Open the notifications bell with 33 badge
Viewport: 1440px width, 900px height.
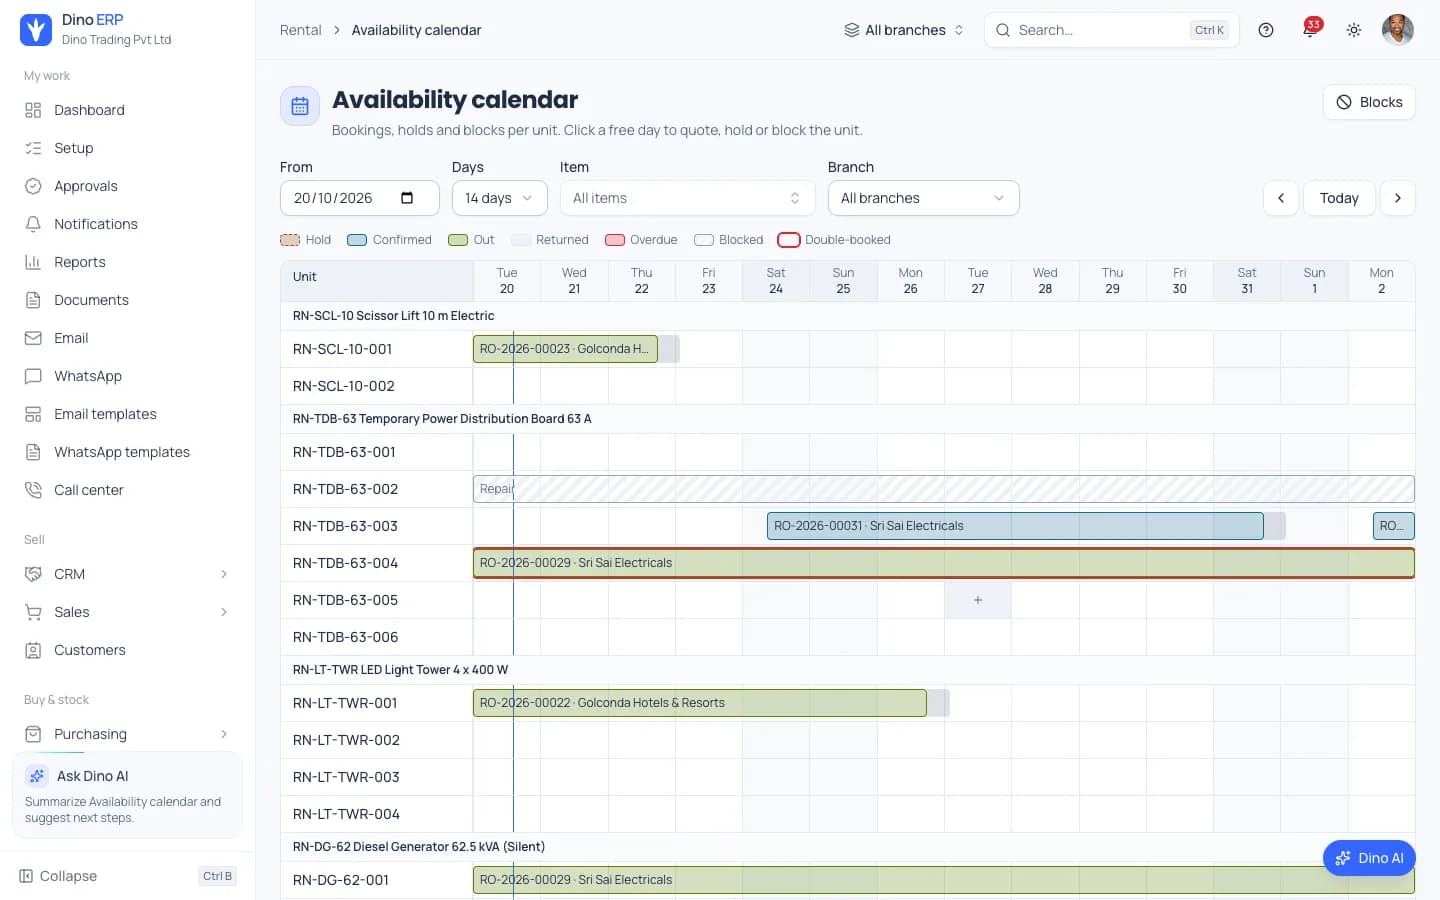pyautogui.click(x=1310, y=29)
